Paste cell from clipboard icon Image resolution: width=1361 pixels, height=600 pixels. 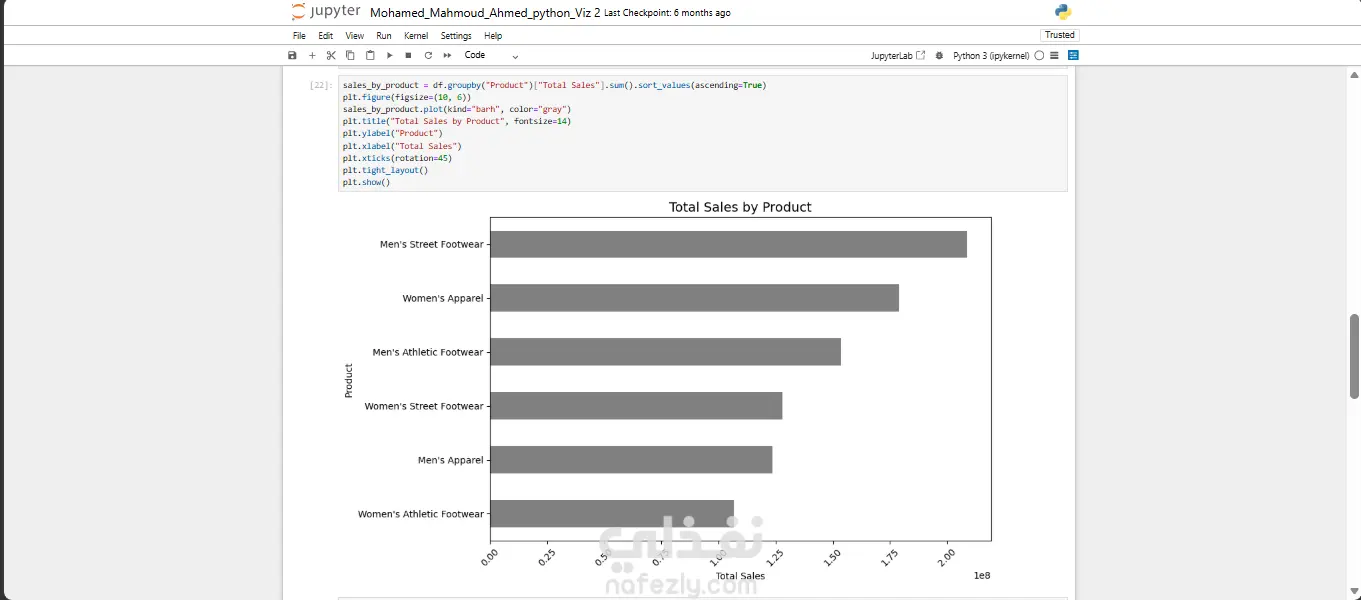pyautogui.click(x=370, y=56)
